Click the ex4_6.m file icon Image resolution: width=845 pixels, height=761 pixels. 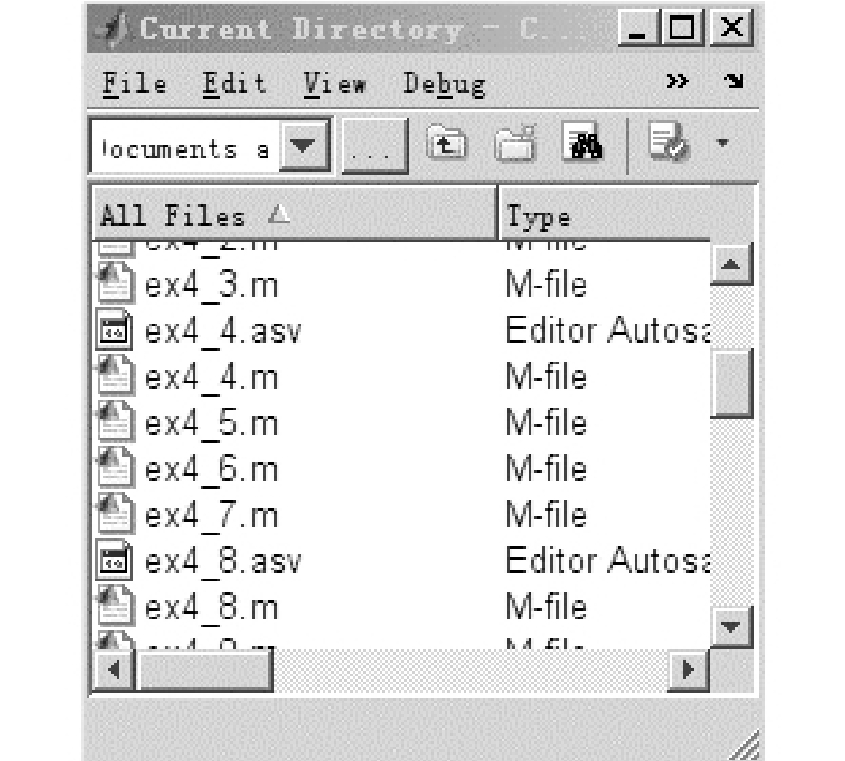(x=115, y=468)
